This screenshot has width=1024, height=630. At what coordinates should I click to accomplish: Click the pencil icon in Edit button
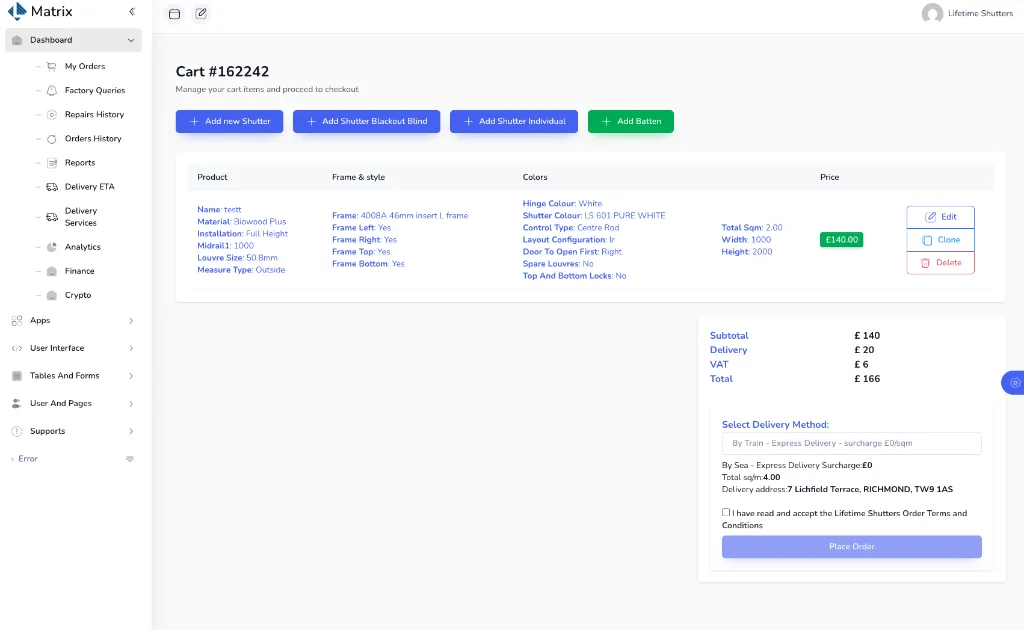[931, 217]
